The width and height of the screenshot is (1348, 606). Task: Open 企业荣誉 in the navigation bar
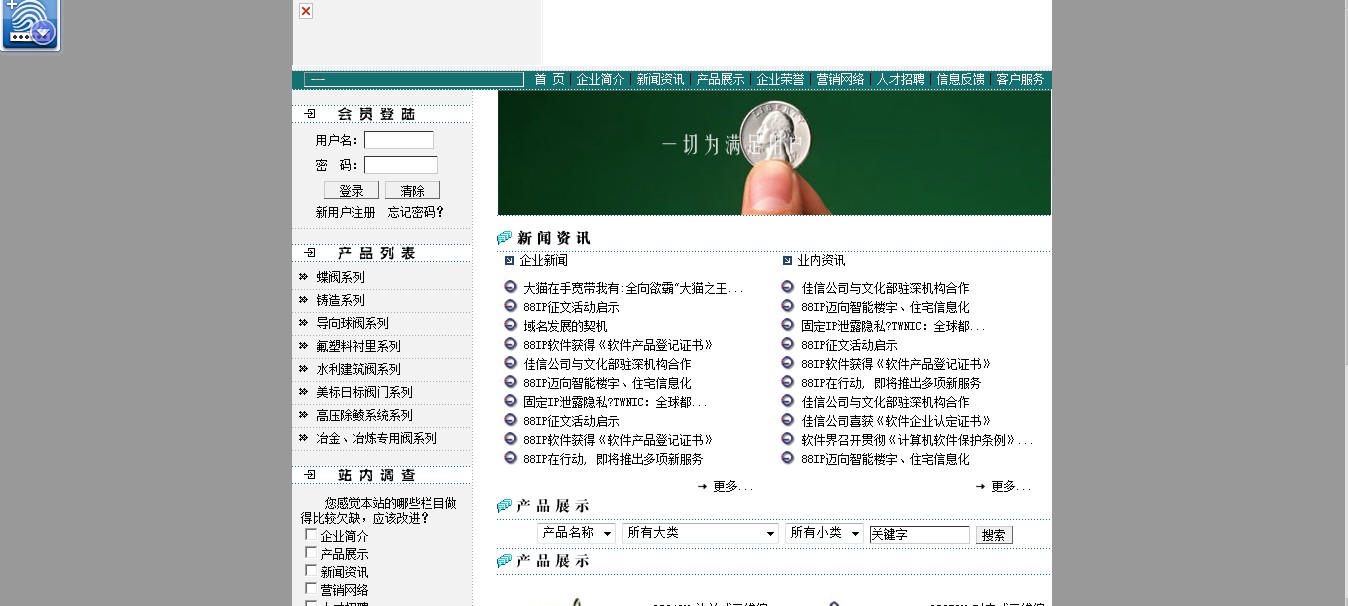(780, 80)
